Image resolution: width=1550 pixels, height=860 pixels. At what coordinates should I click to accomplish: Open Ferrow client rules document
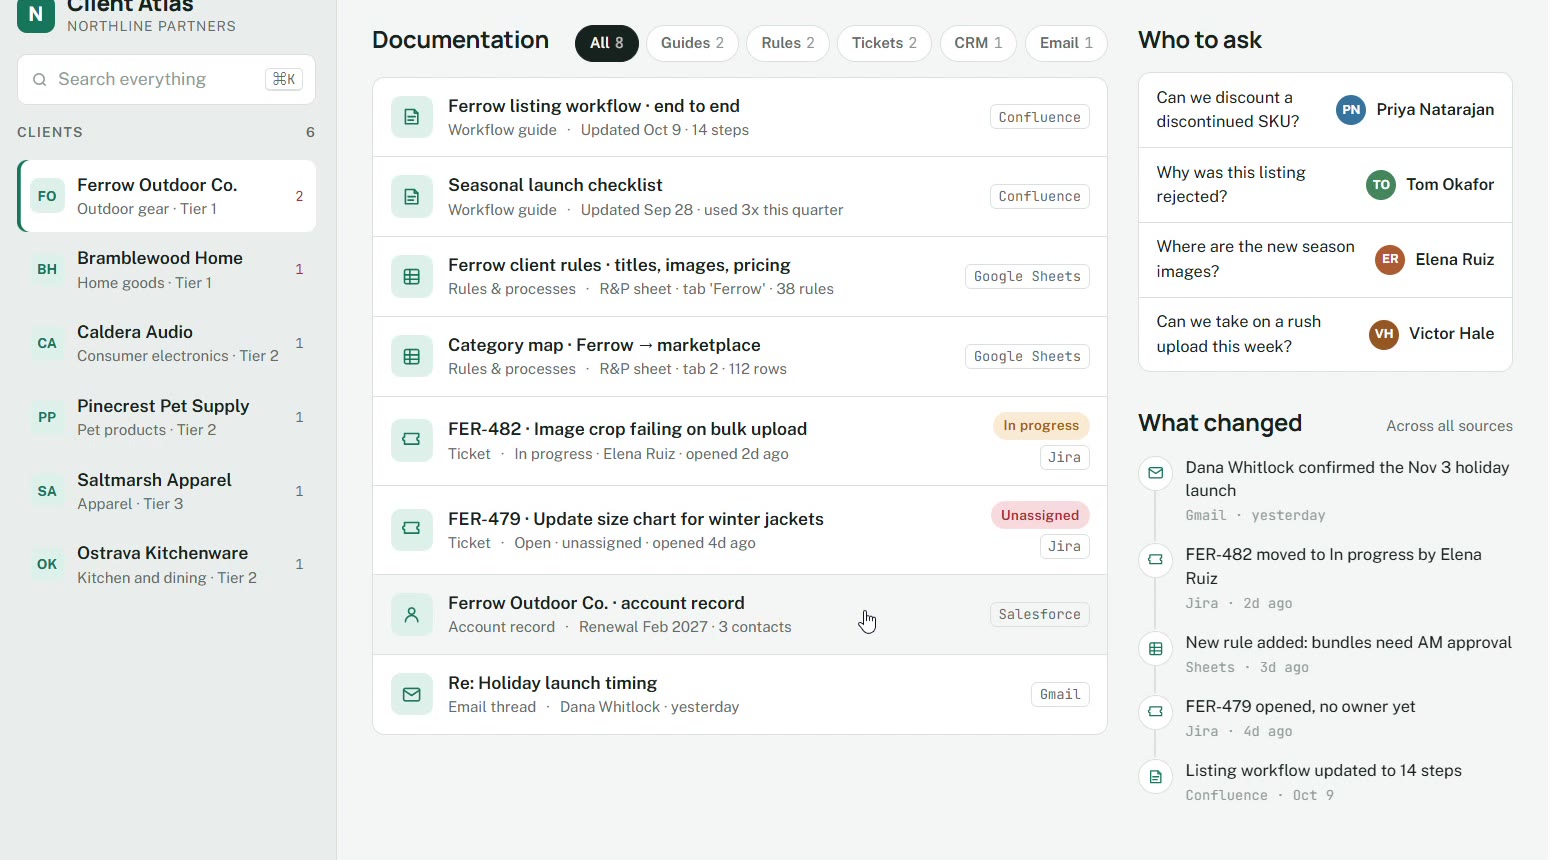click(x=740, y=277)
